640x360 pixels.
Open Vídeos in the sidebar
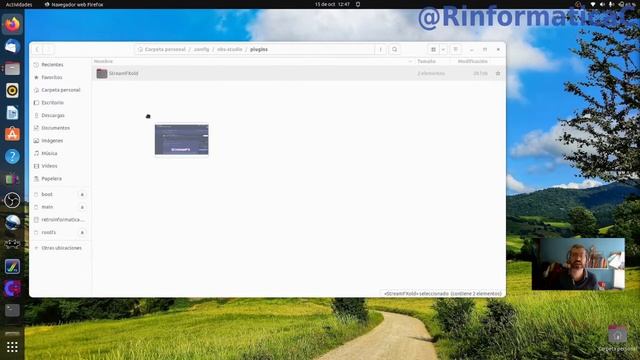[x=60, y=166]
